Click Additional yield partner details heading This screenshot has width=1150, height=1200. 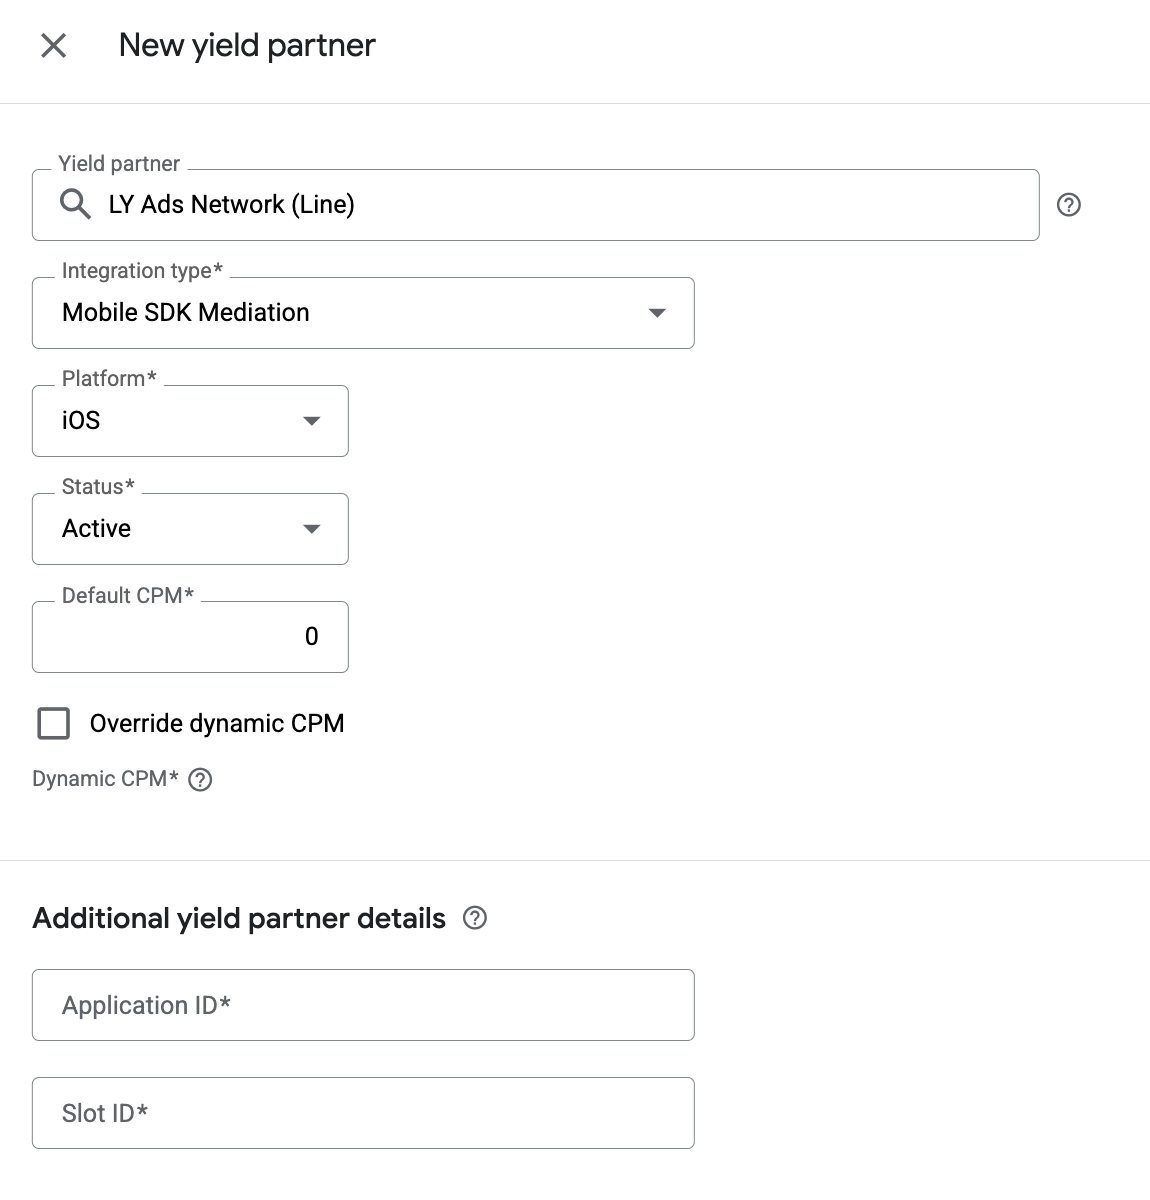239,918
